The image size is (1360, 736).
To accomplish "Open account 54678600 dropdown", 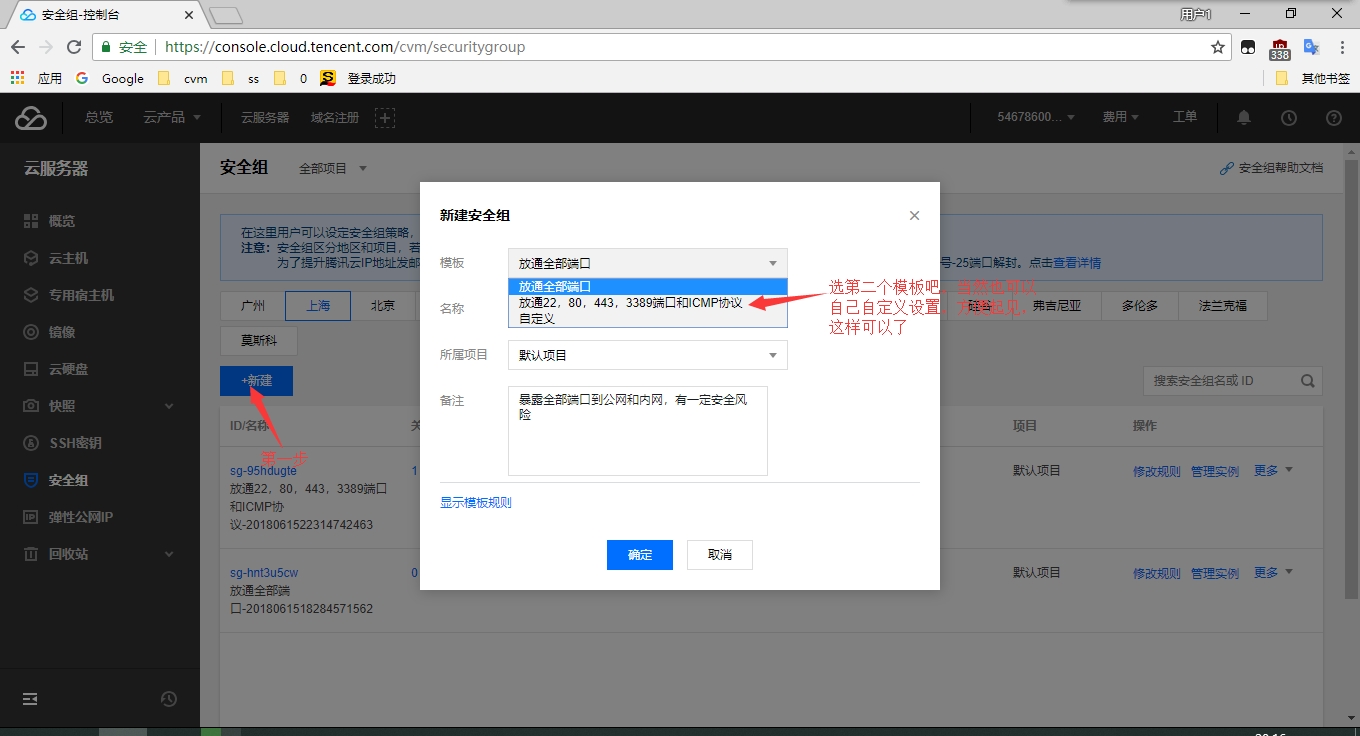I will [x=1036, y=118].
